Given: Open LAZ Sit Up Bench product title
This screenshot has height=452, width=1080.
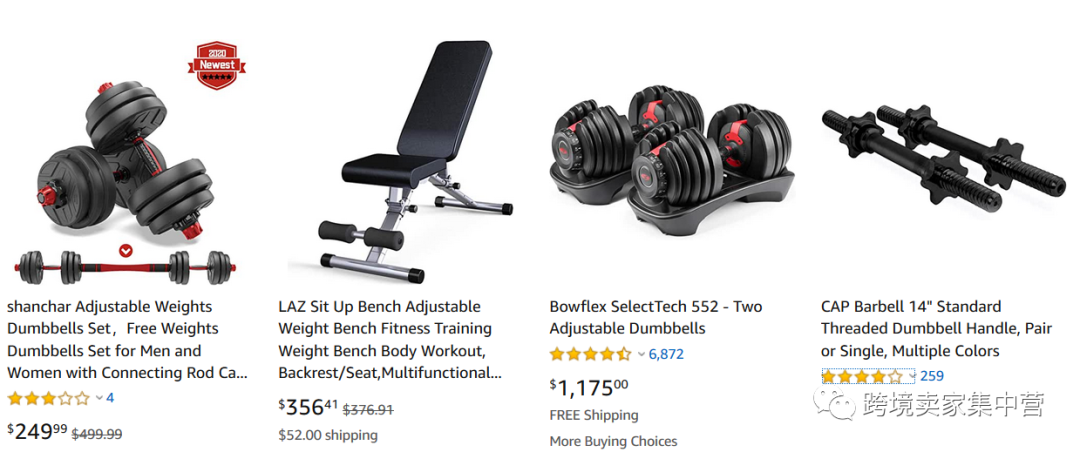Looking at the screenshot, I should point(390,340).
